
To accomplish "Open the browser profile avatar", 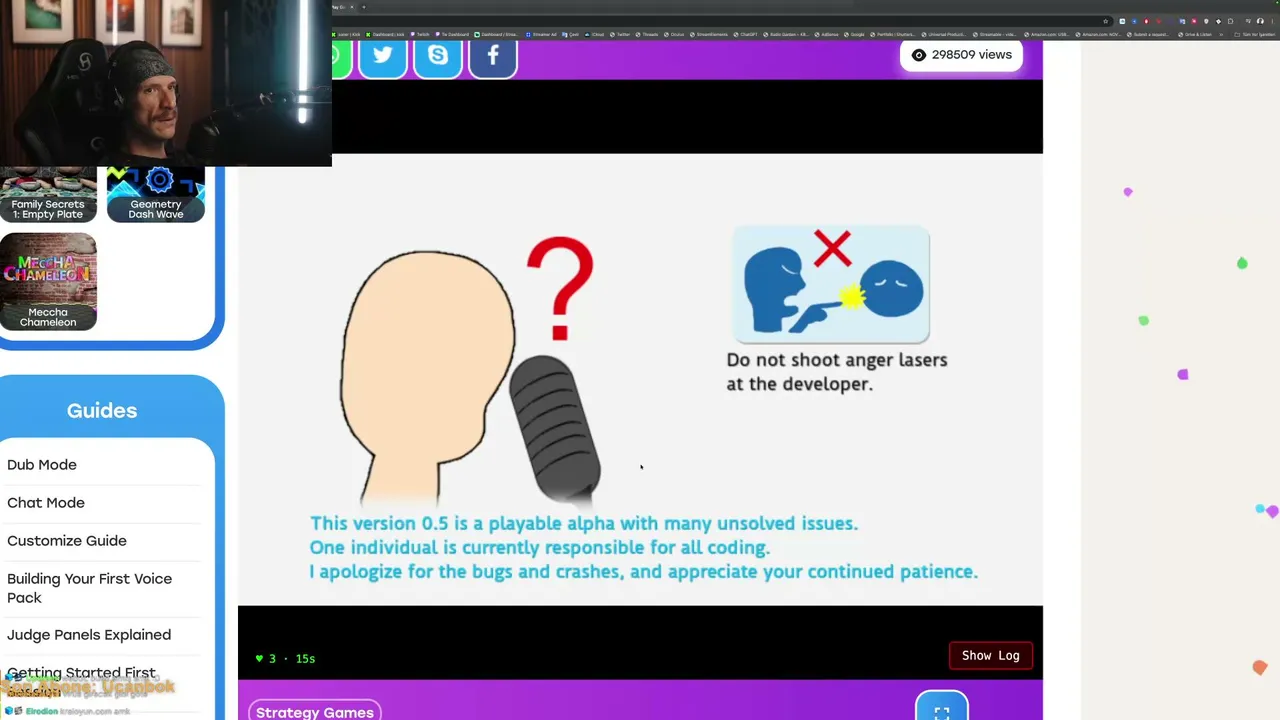I will [x=1260, y=21].
